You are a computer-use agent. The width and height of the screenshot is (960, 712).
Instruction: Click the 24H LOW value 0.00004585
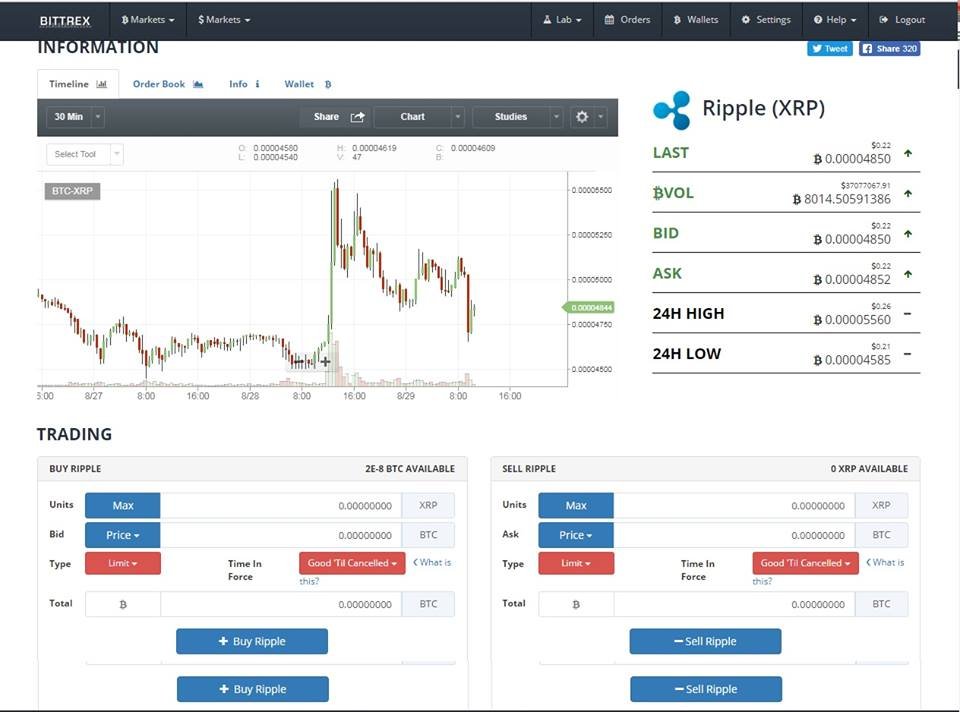[x=852, y=360]
